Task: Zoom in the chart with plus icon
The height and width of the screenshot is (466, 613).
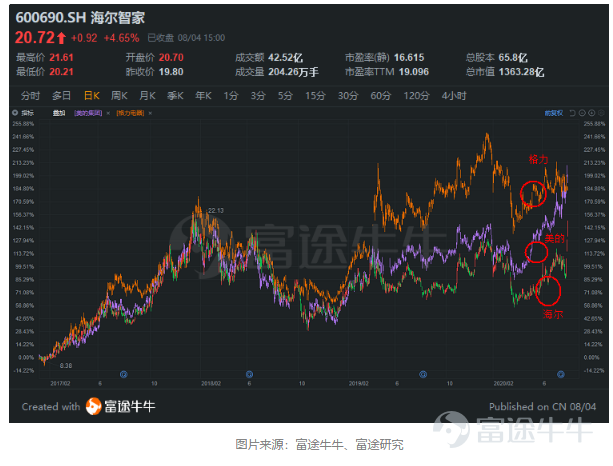Action: coord(591,113)
